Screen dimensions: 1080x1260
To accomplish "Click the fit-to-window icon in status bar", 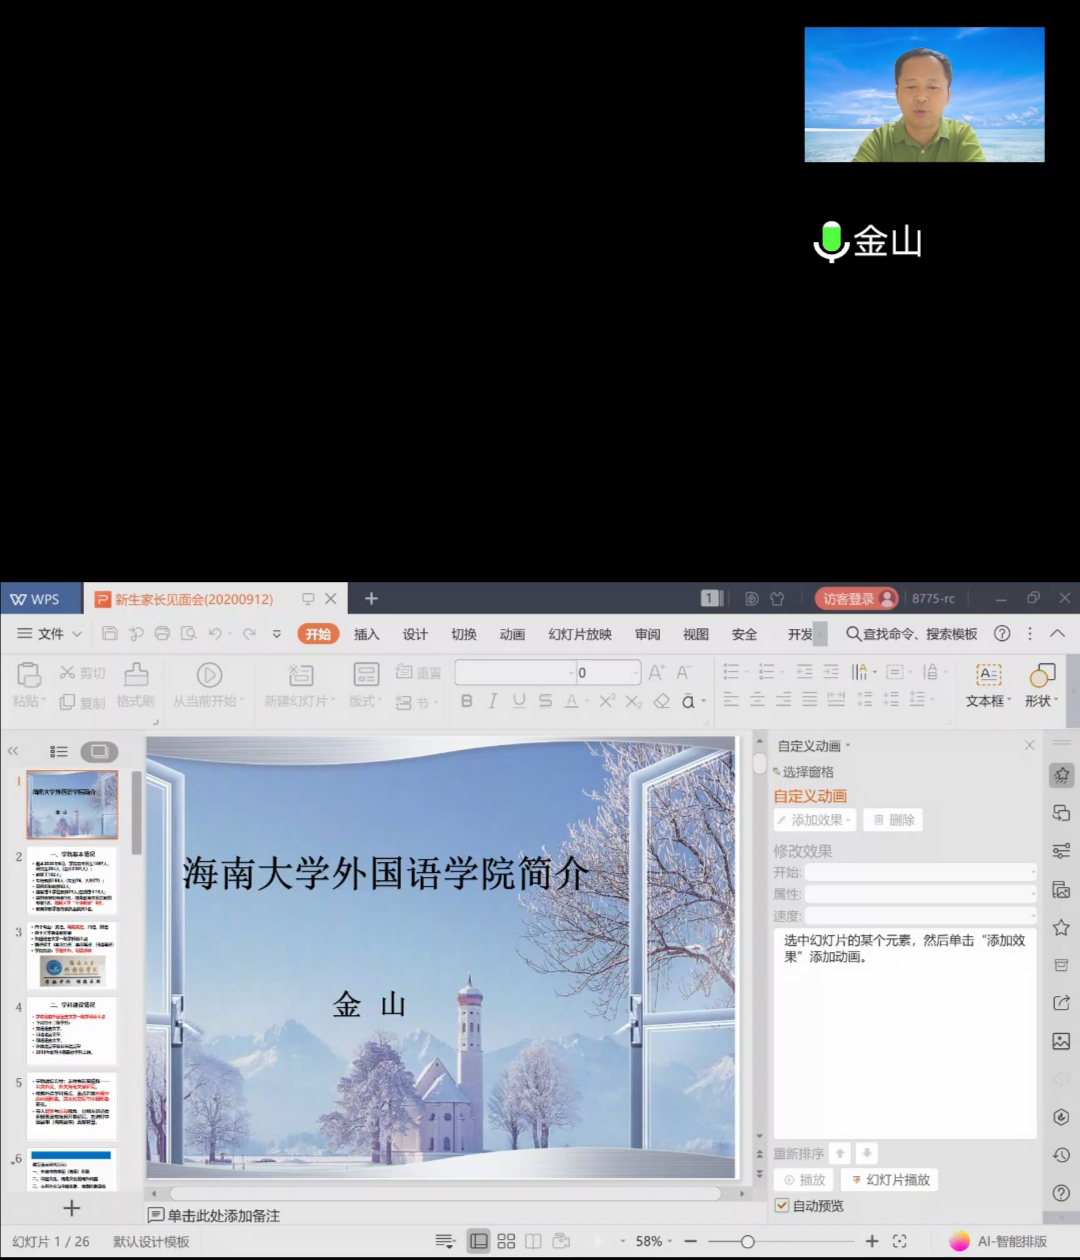I will tap(899, 1241).
